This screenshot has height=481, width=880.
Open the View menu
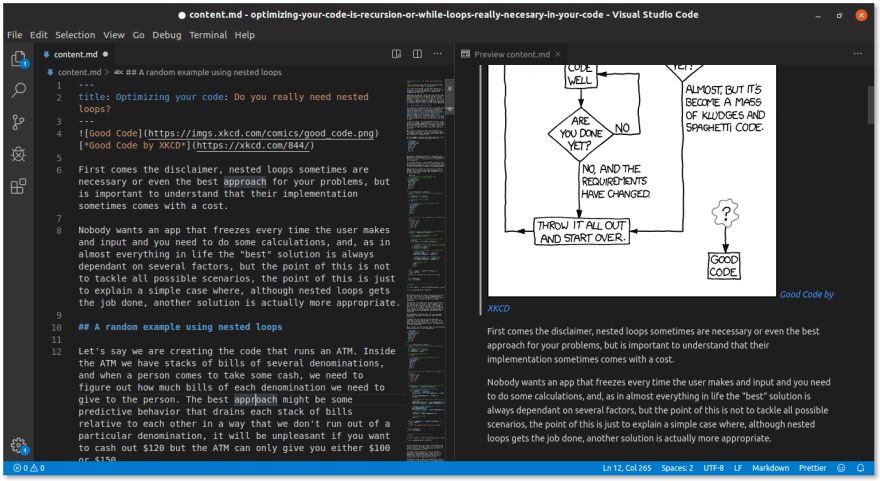tap(114, 35)
